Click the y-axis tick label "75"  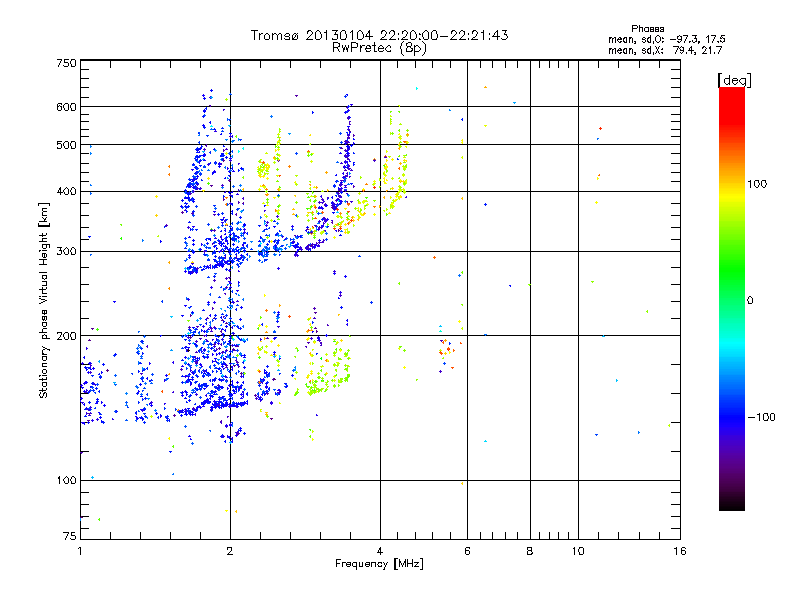pyautogui.click(x=70, y=536)
